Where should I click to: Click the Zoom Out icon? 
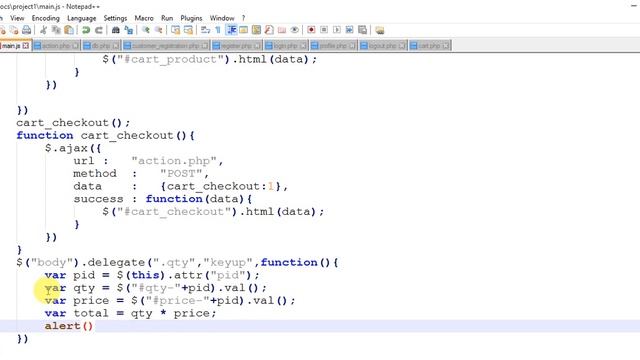pos(158,30)
